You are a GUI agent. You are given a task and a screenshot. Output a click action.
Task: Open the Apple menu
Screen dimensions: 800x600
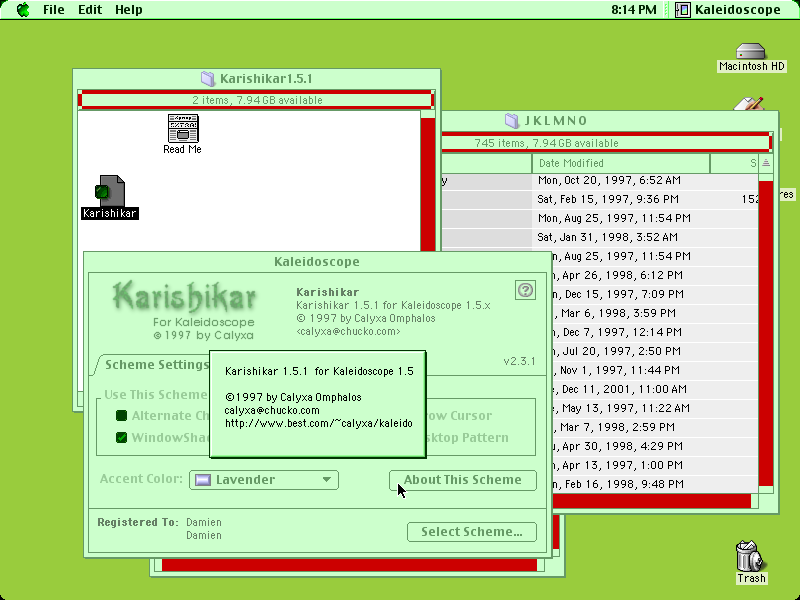click(23, 10)
